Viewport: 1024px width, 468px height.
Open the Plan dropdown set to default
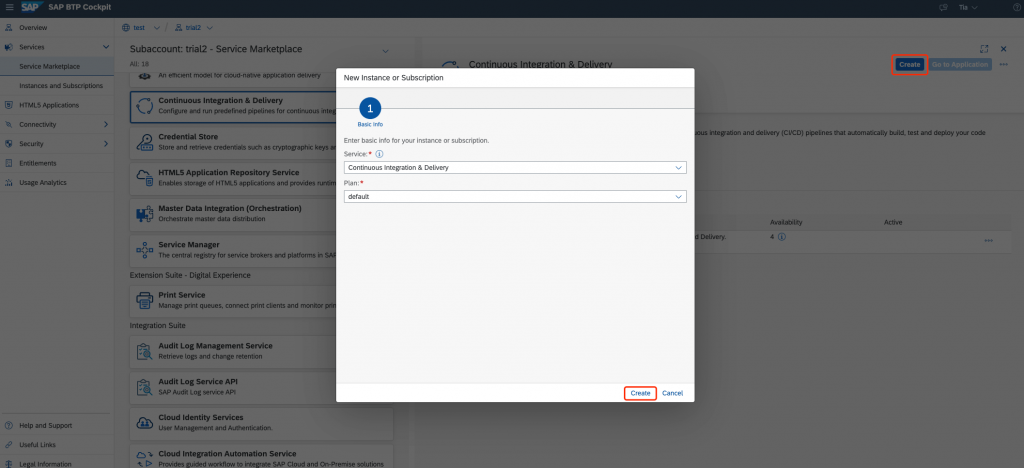[x=515, y=196]
